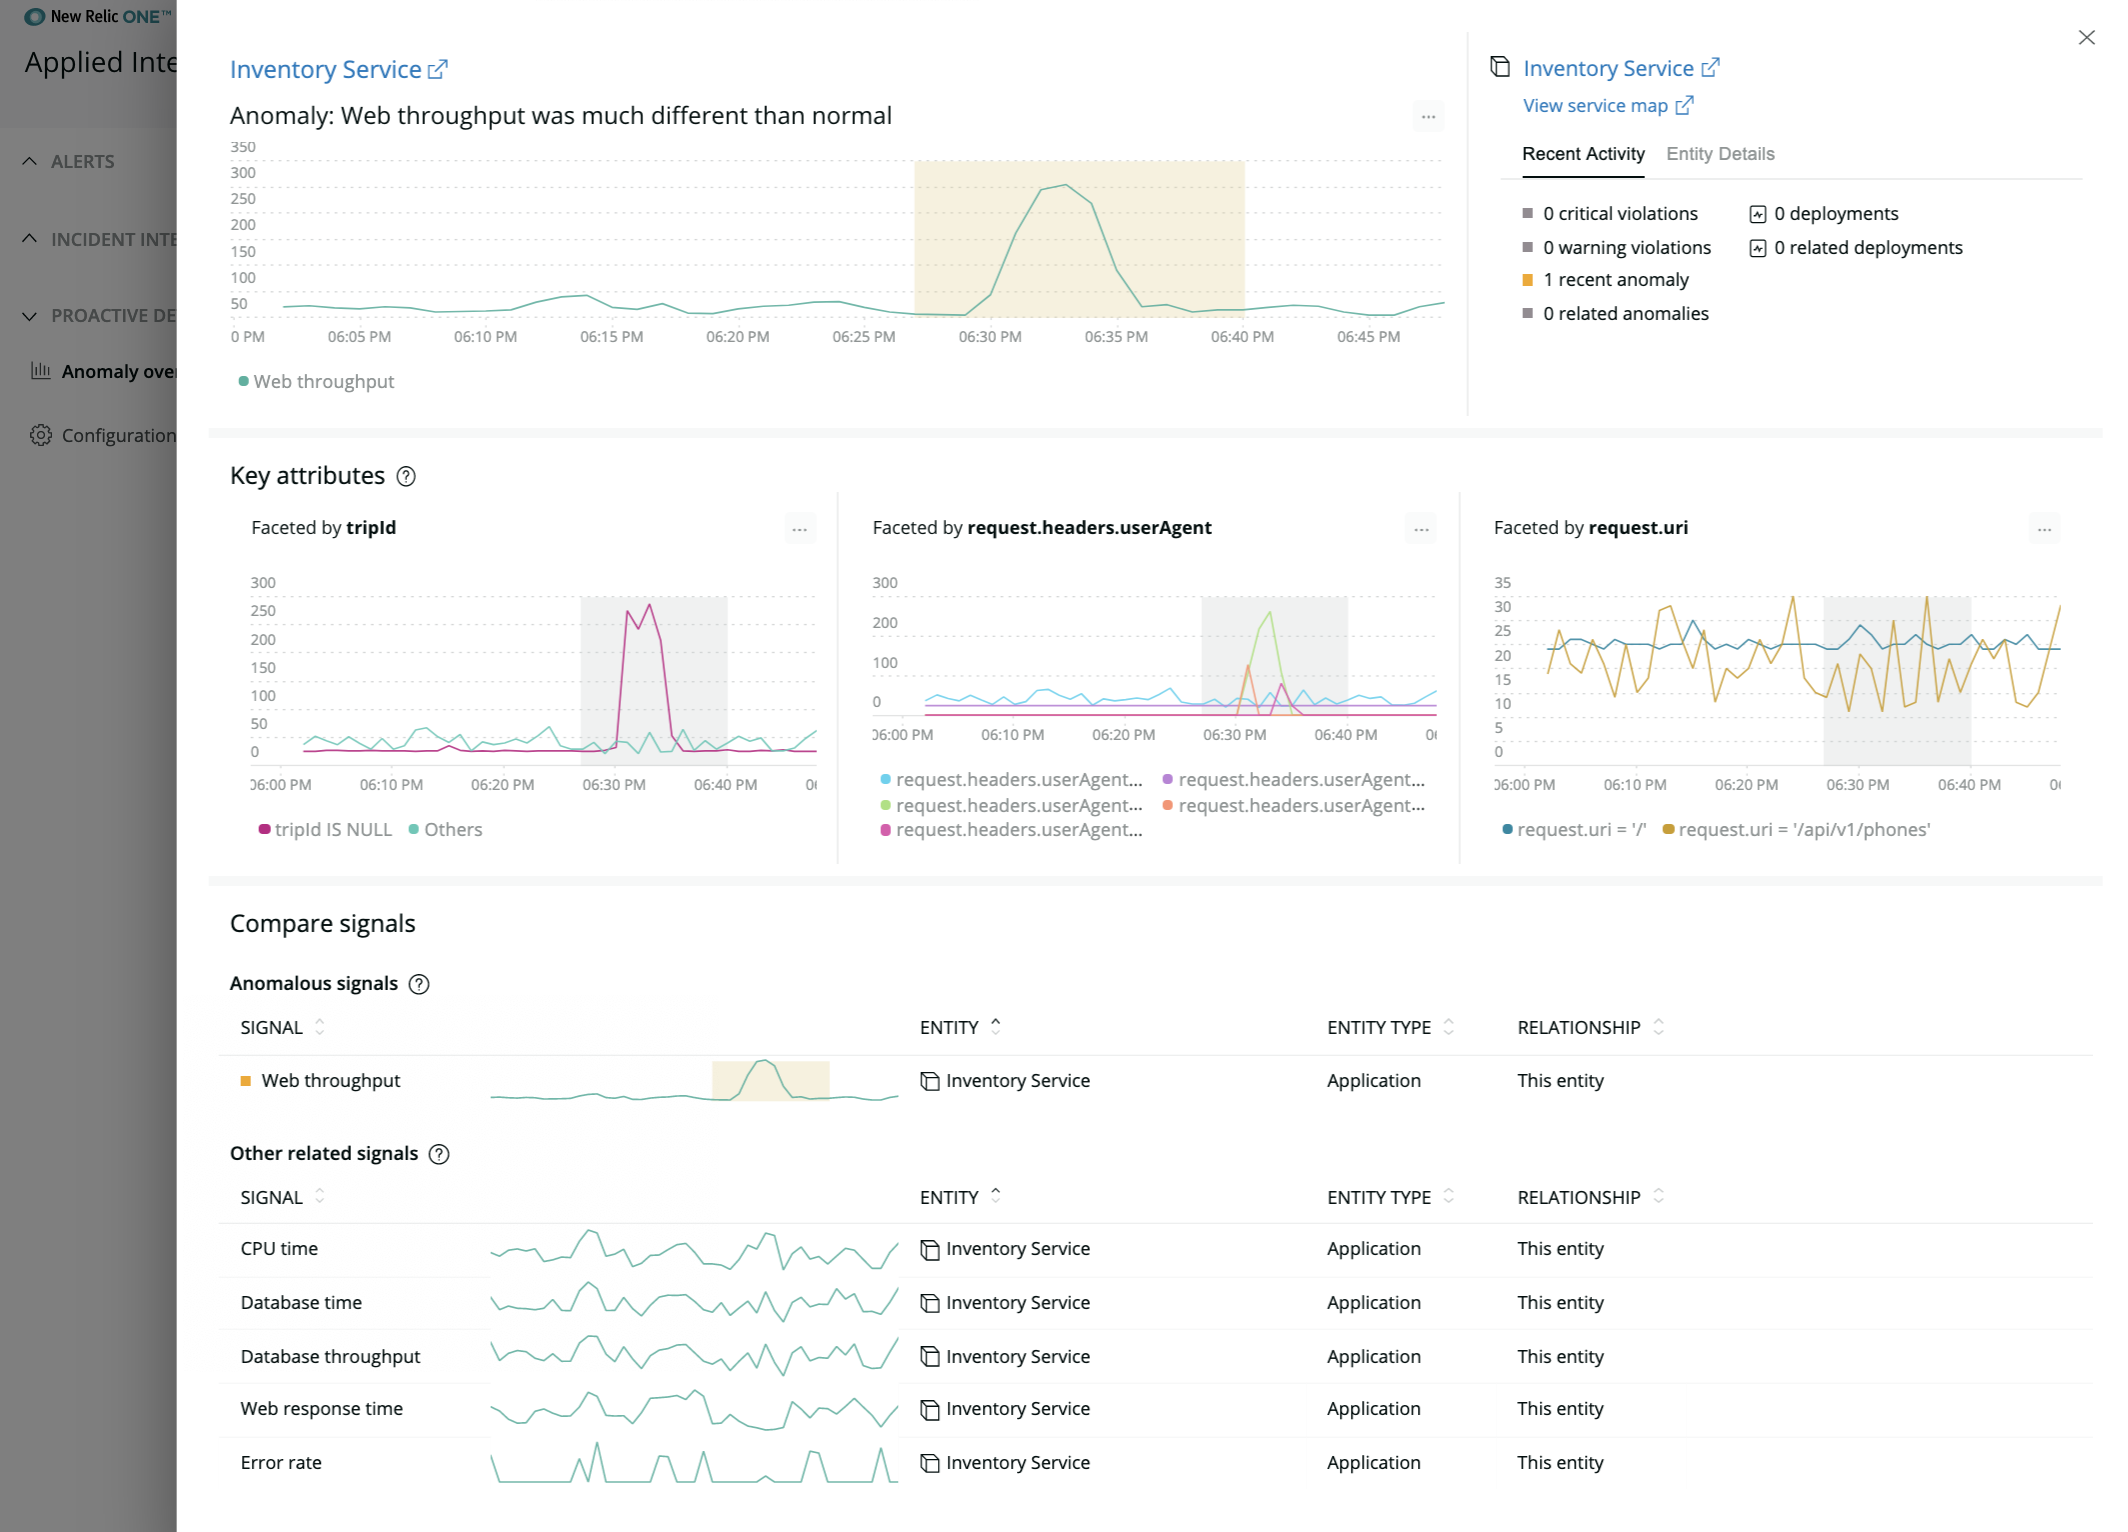The width and height of the screenshot is (2128, 1532).
Task: Click View service map link
Action: click(1595, 105)
